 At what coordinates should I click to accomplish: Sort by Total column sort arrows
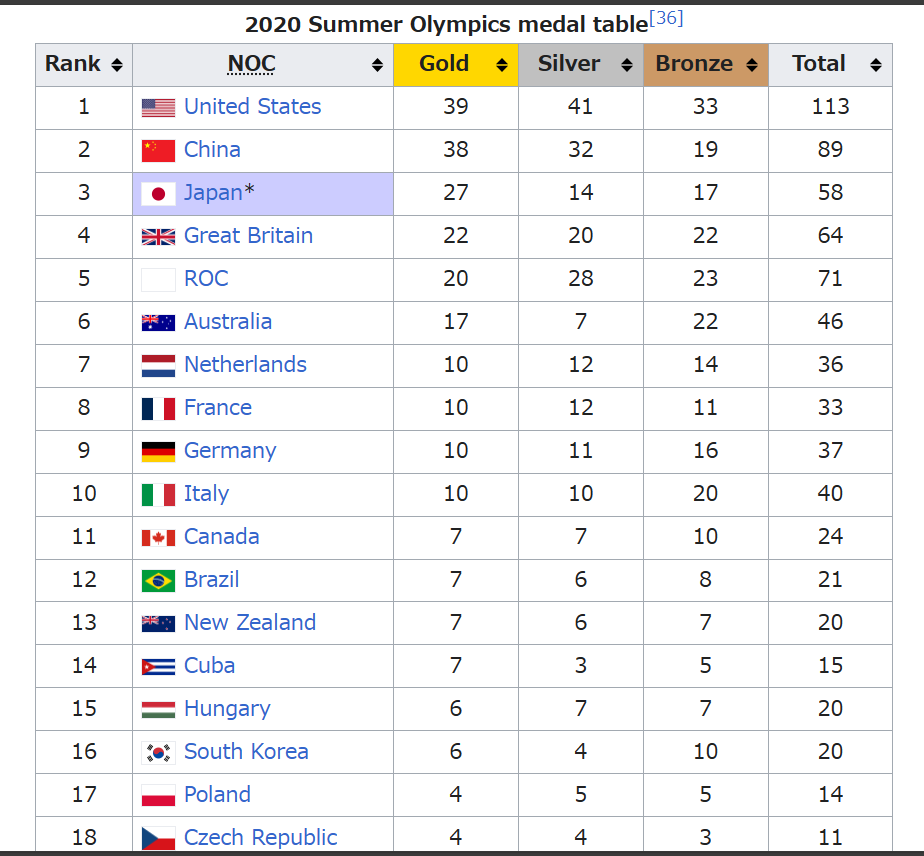876,65
